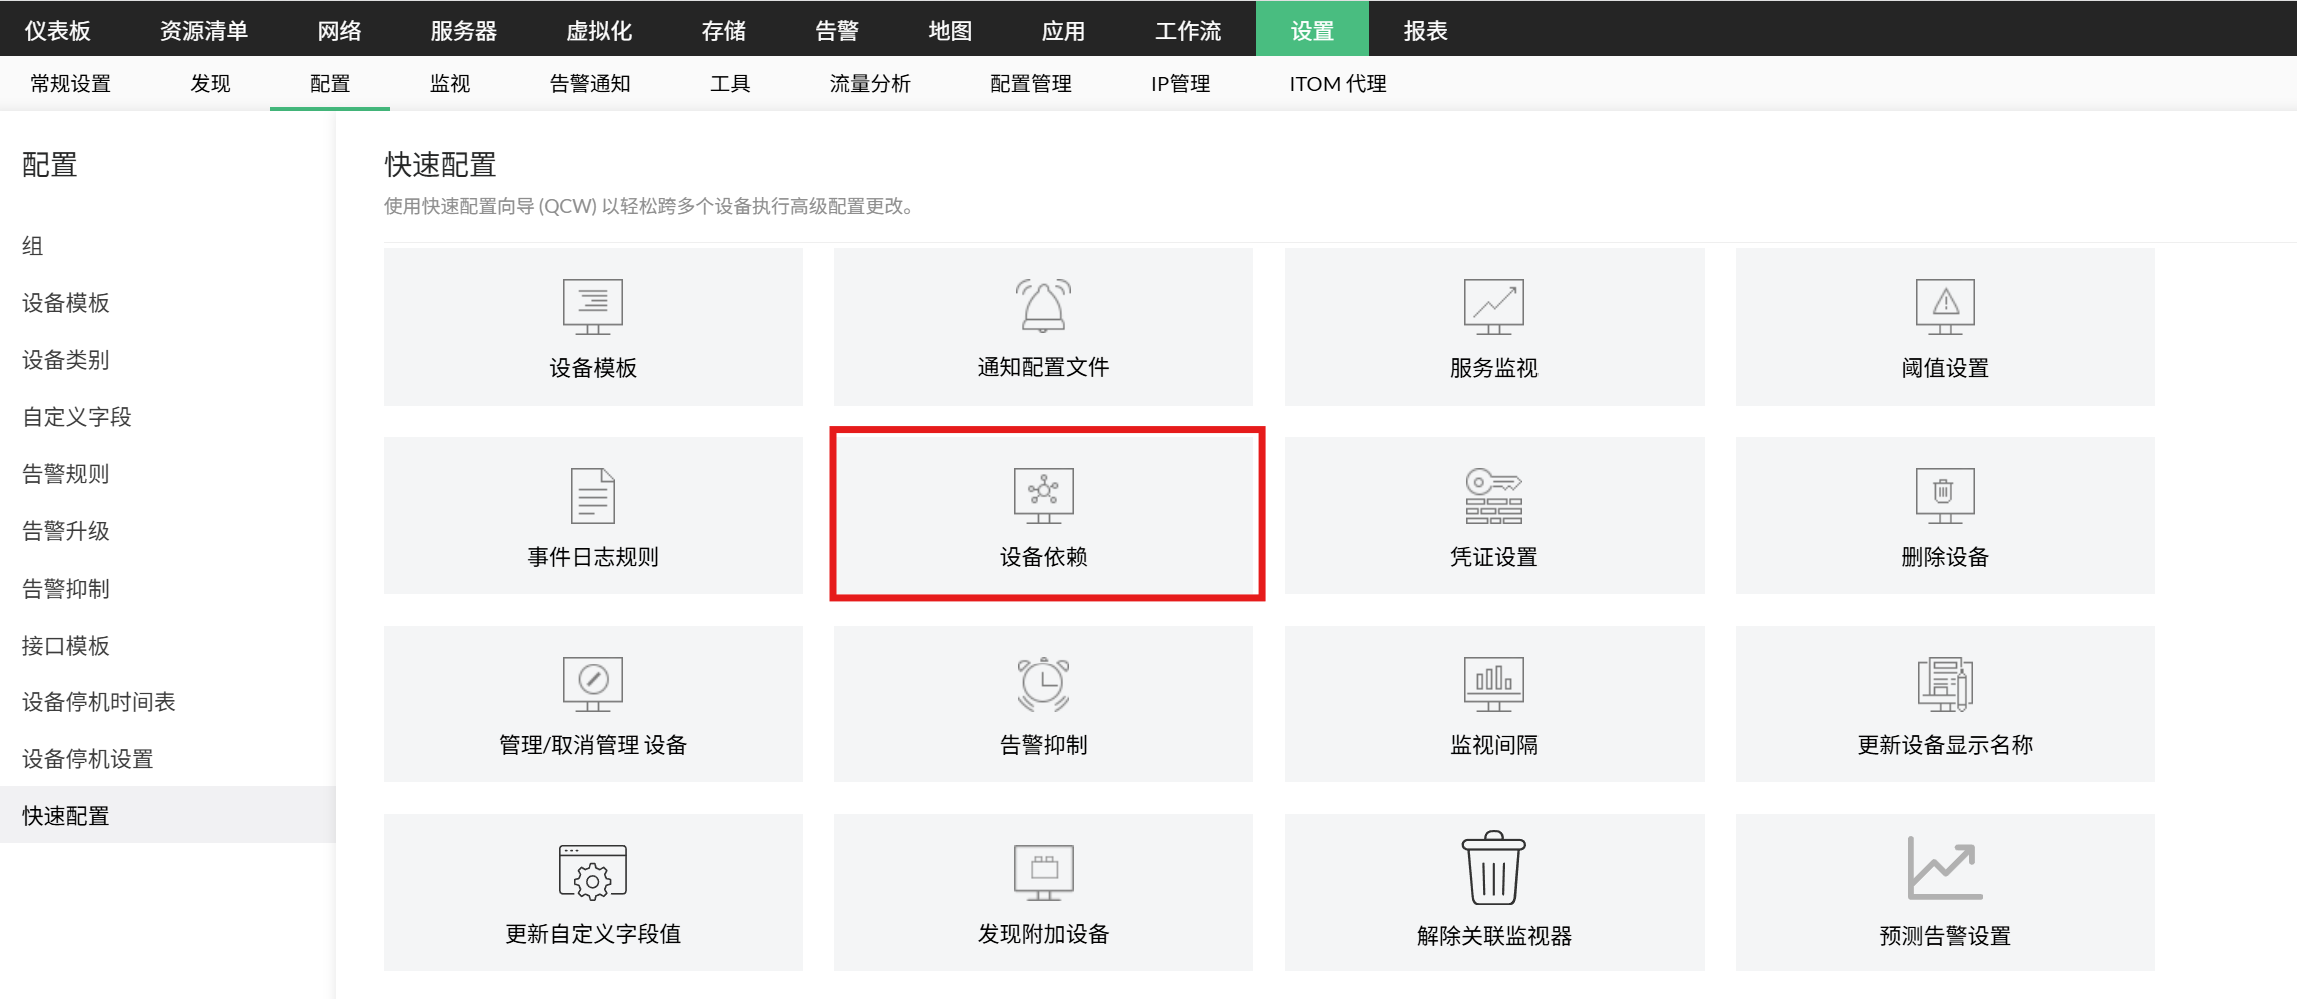This screenshot has width=2297, height=999.
Task: Switch to the 监视 tab
Action: point(450,84)
